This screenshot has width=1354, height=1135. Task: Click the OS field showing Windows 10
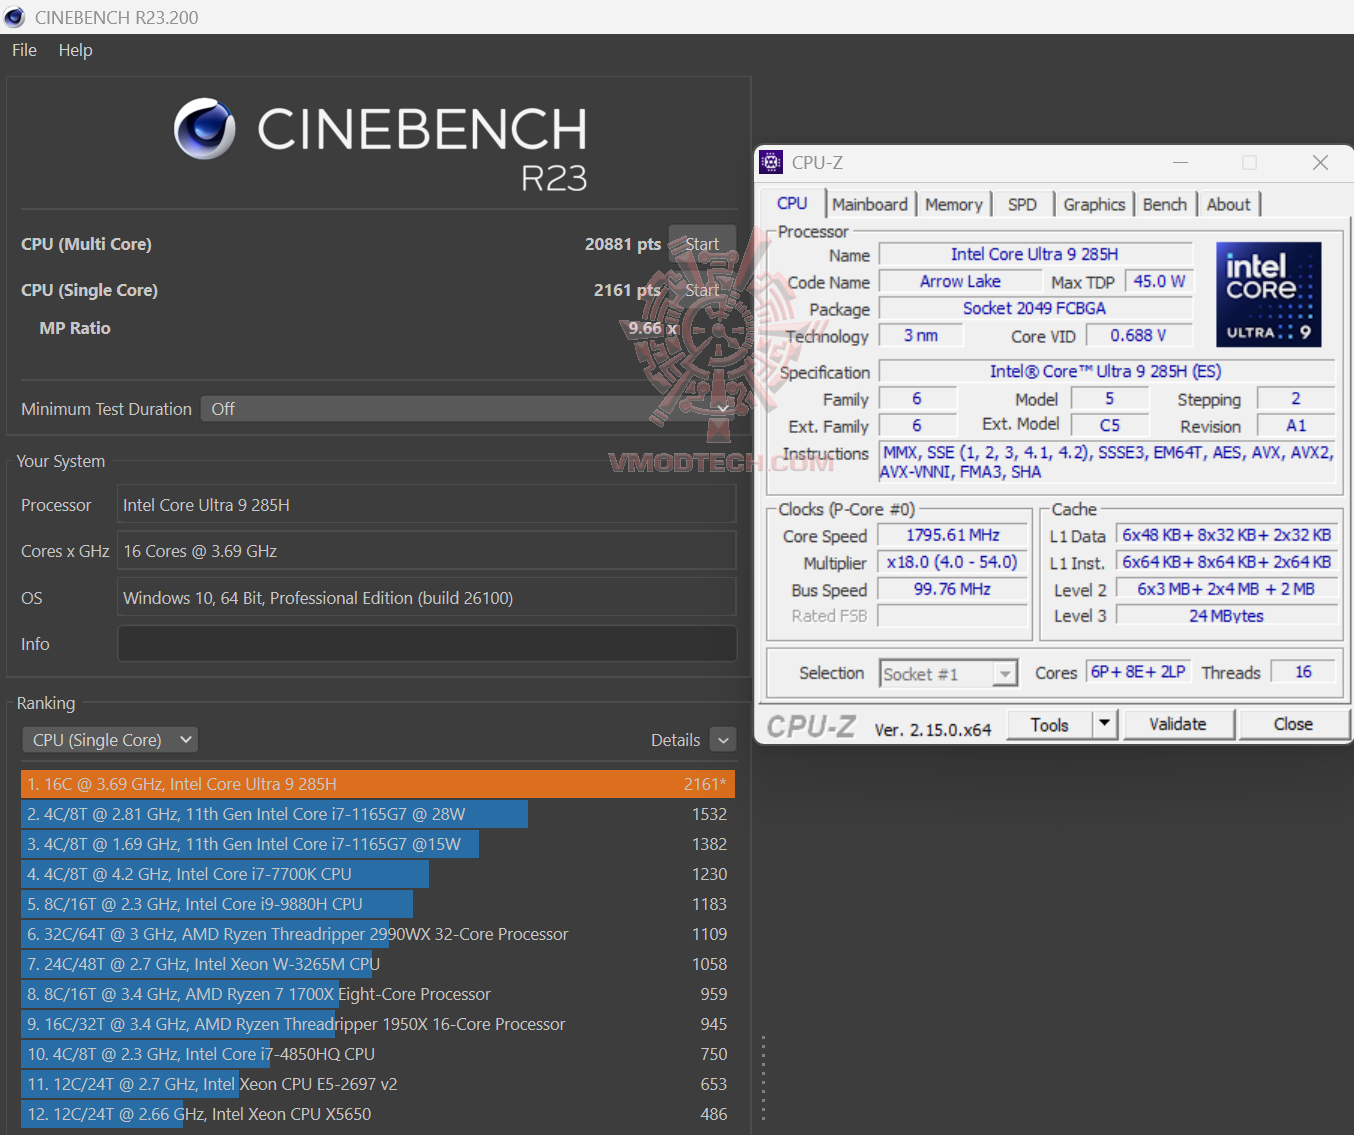[x=427, y=598]
